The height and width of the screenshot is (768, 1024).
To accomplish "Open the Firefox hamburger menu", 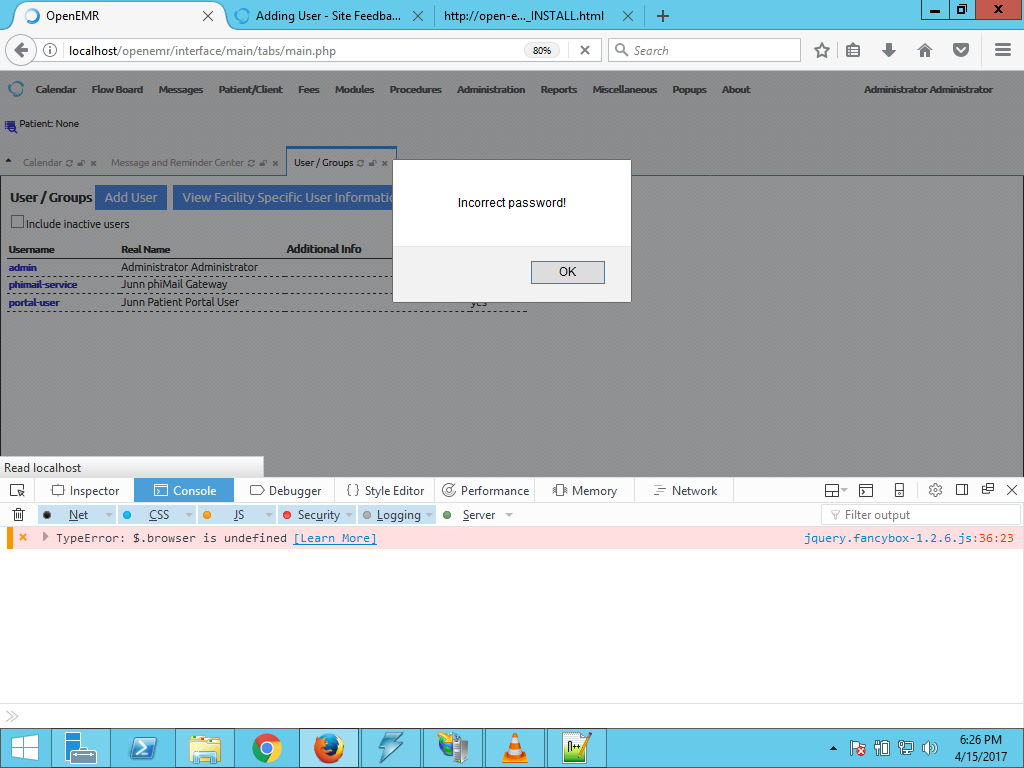I will [1003, 50].
